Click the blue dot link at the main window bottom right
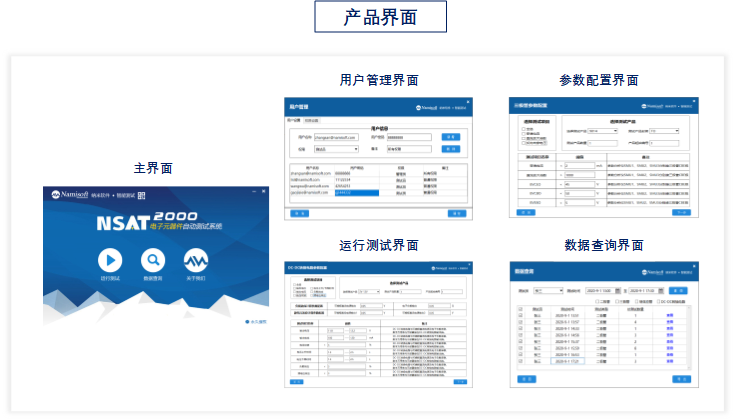 tap(256, 322)
